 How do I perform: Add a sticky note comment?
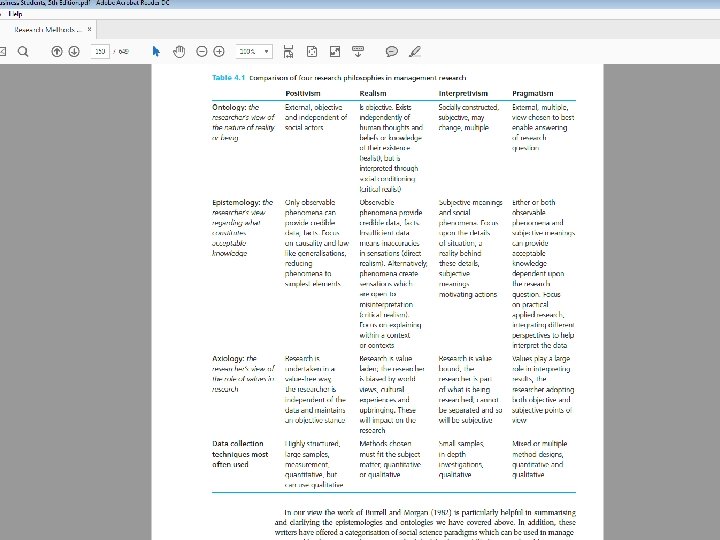tap(392, 51)
